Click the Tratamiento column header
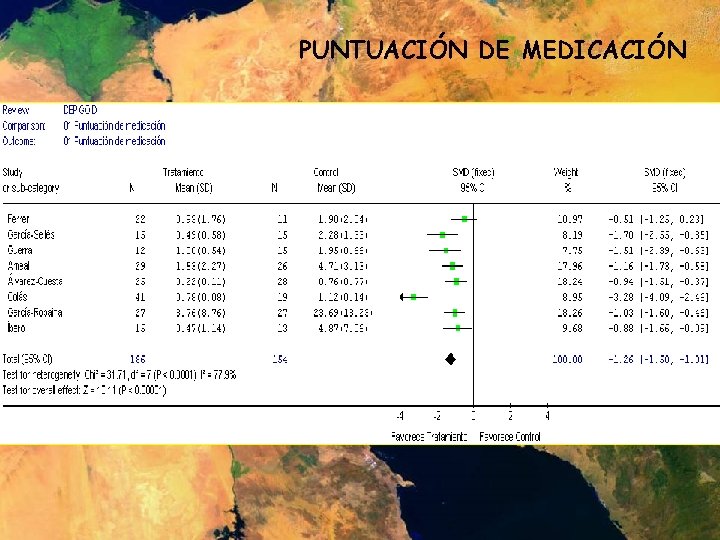This screenshot has height=540, width=720. click(x=183, y=172)
